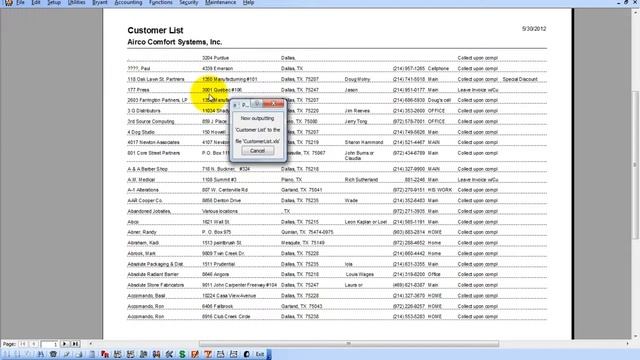Click the 801 Core Street Partners row

tap(337, 155)
